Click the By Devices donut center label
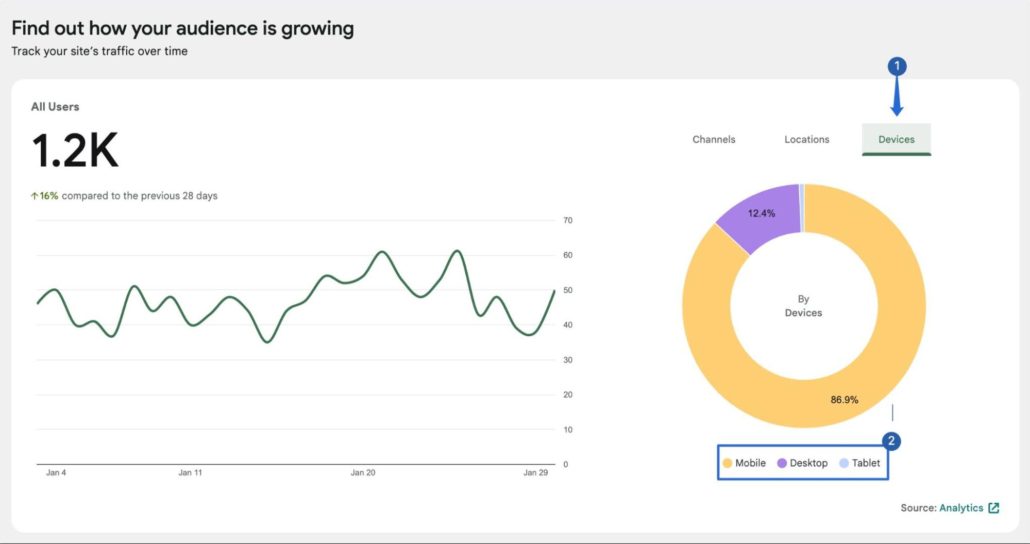The width and height of the screenshot is (1030, 544). 803,306
